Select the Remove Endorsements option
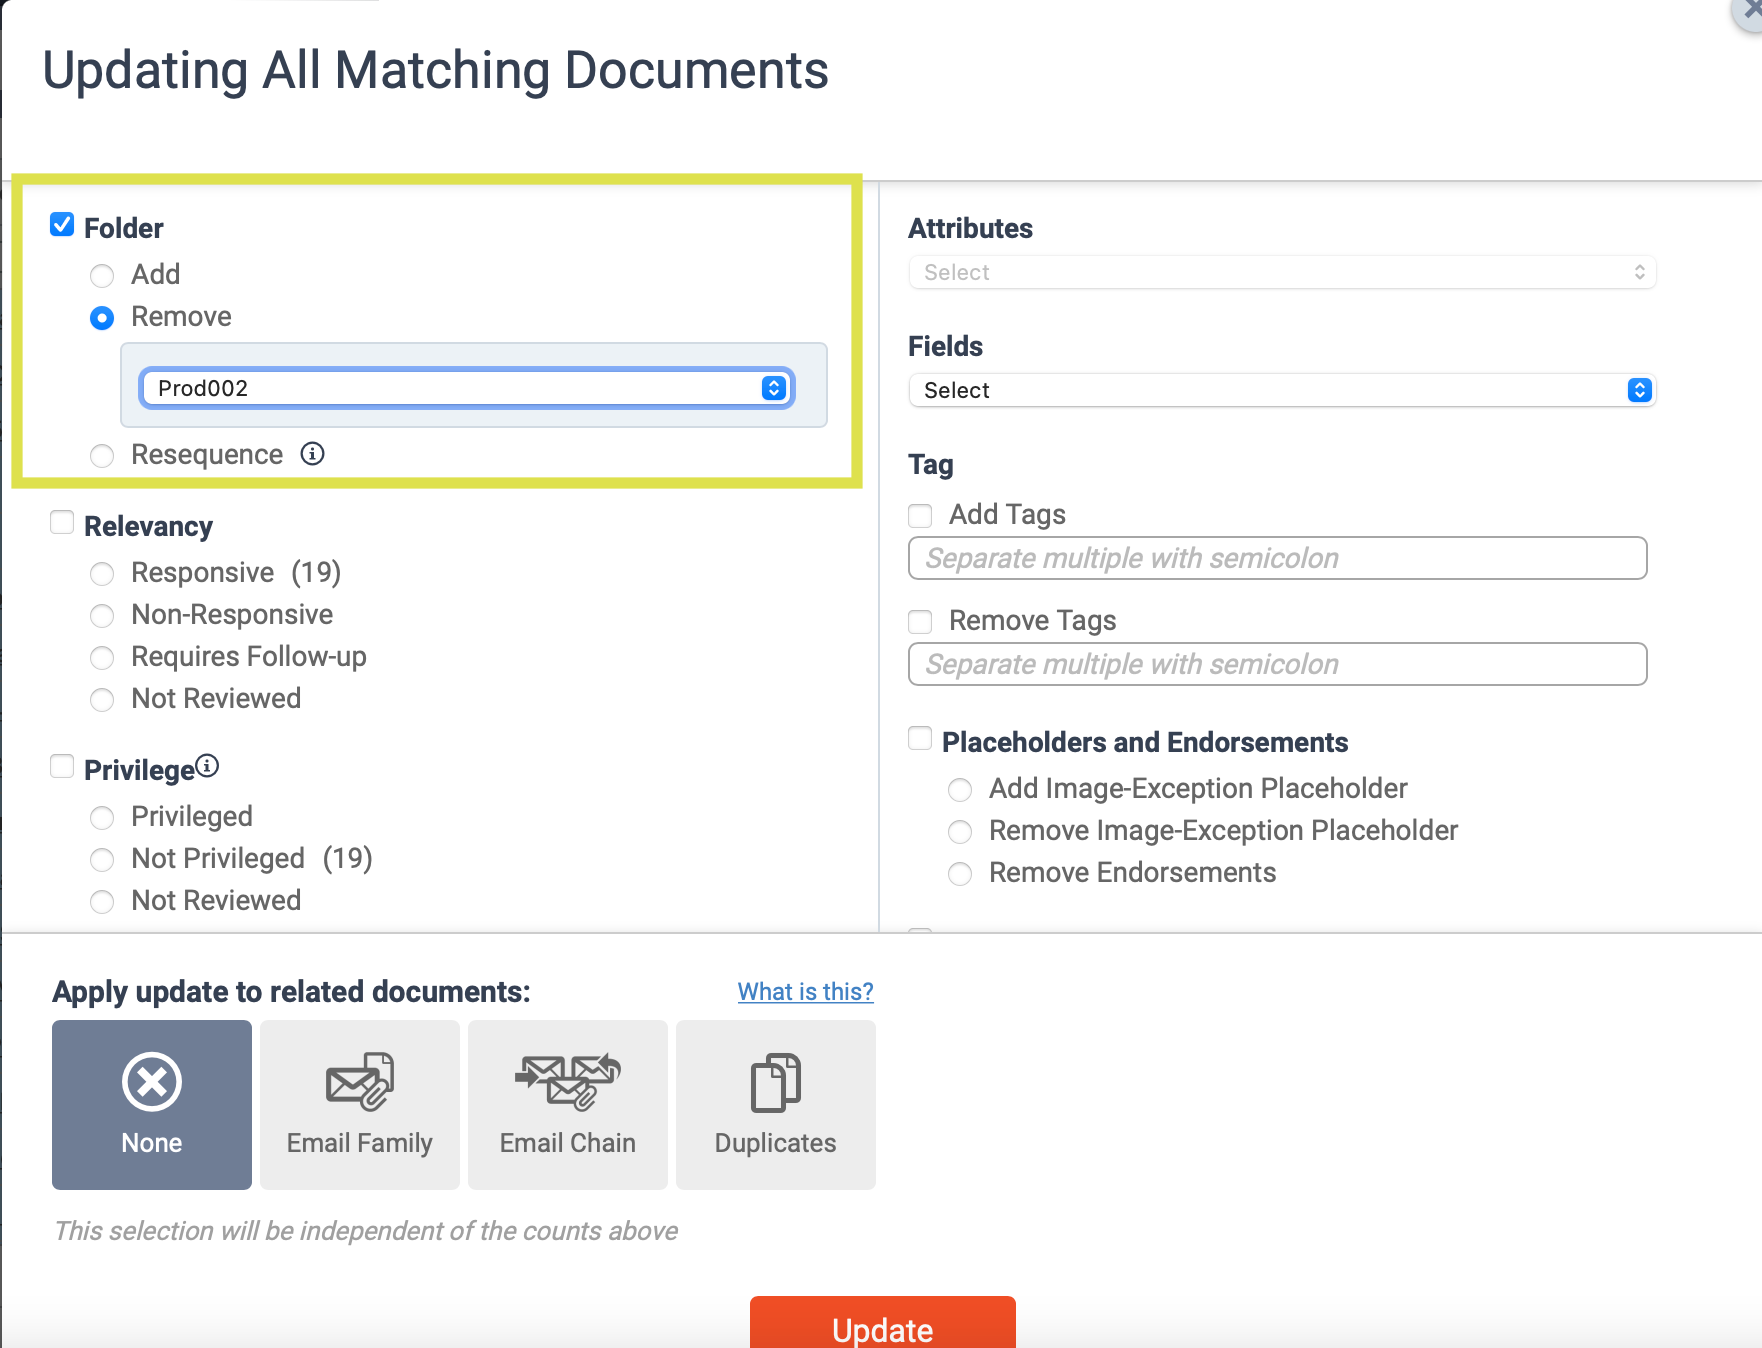The image size is (1762, 1348). tap(960, 874)
